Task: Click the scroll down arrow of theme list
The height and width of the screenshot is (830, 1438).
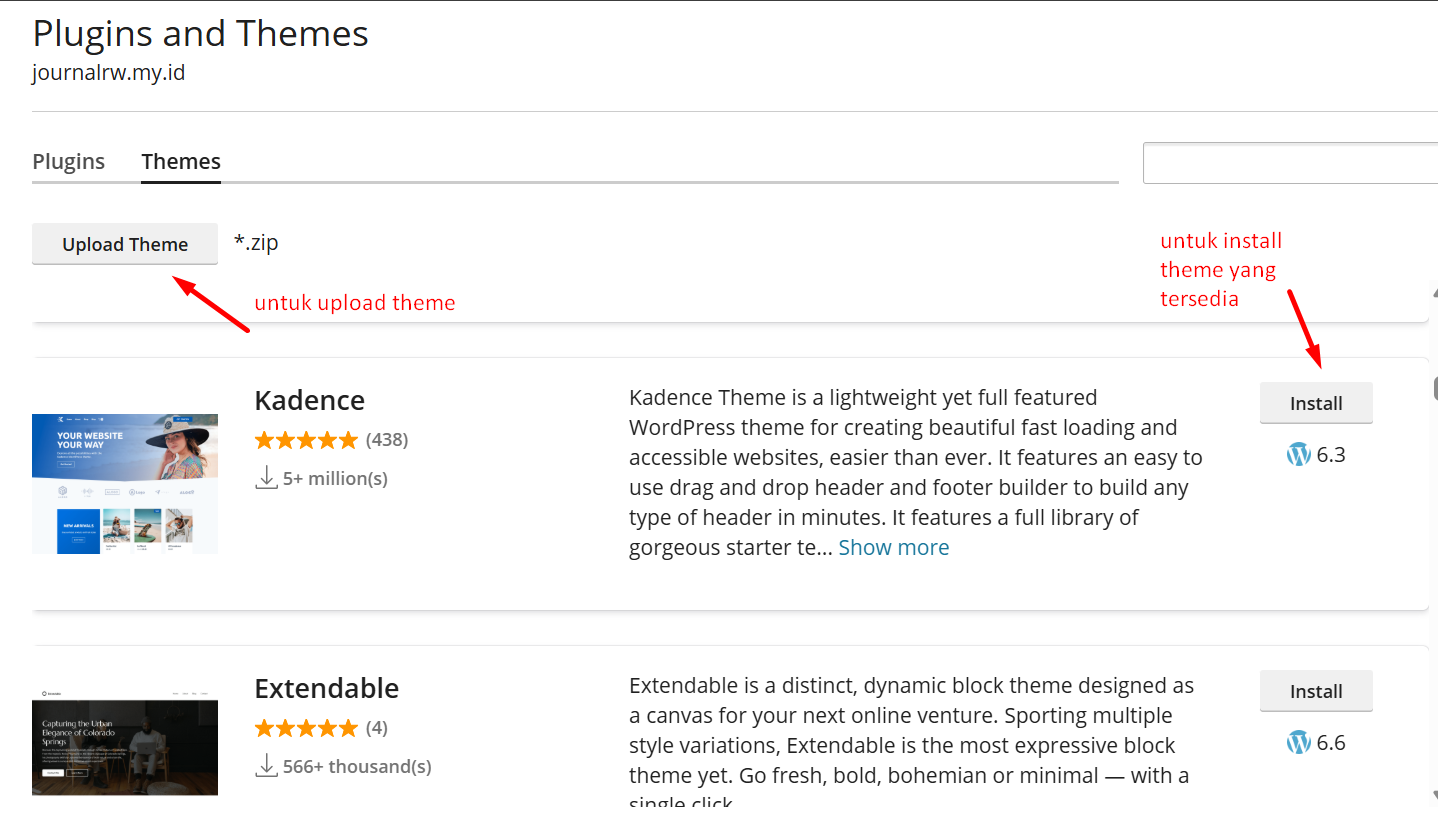Action: pos(1432,796)
